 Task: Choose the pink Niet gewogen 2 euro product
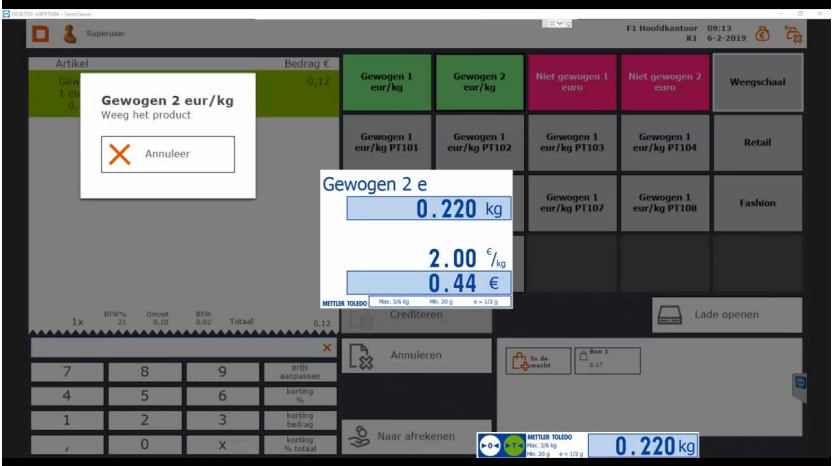click(663, 82)
